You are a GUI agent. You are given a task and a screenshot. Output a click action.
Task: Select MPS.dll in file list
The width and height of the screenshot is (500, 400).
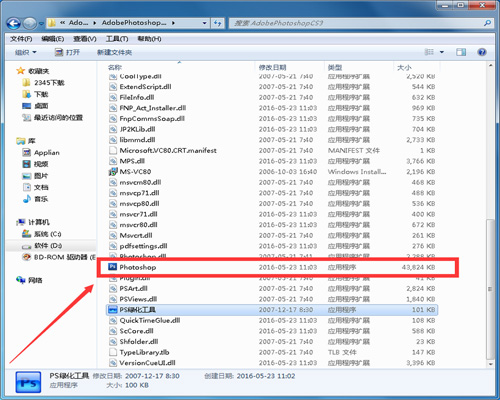coord(132,161)
